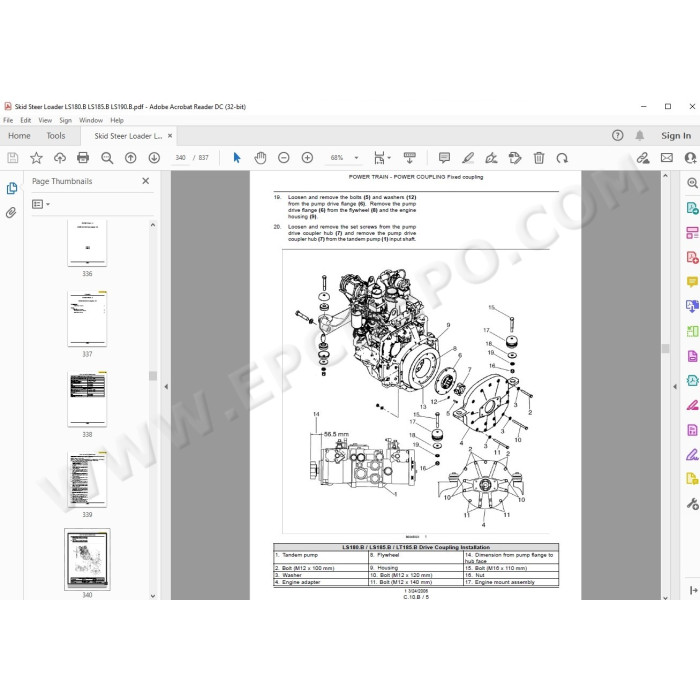The width and height of the screenshot is (700, 700).
Task: Click the stamp tool icon
Action: 515,158
